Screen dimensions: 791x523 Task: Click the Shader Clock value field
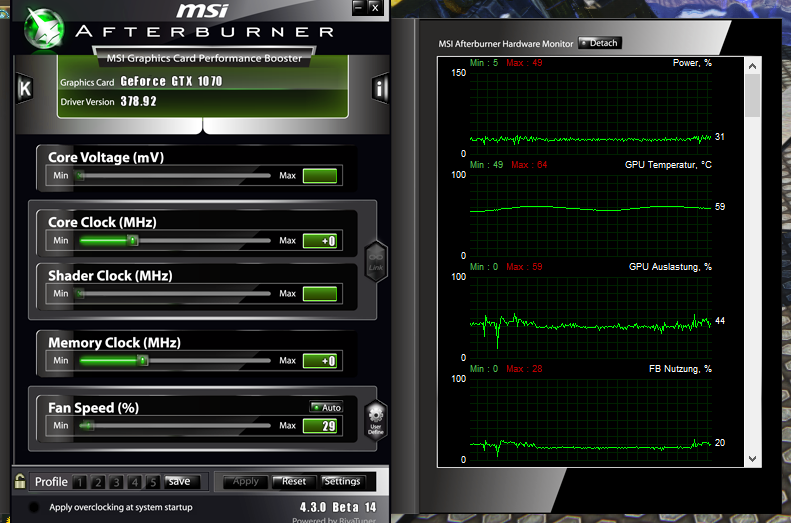pyautogui.click(x=320, y=294)
